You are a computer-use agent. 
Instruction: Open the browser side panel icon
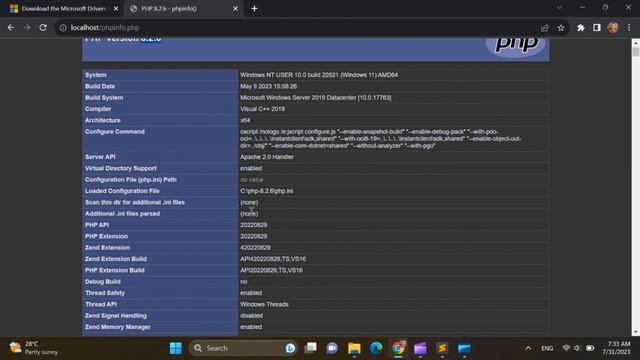pos(597,28)
